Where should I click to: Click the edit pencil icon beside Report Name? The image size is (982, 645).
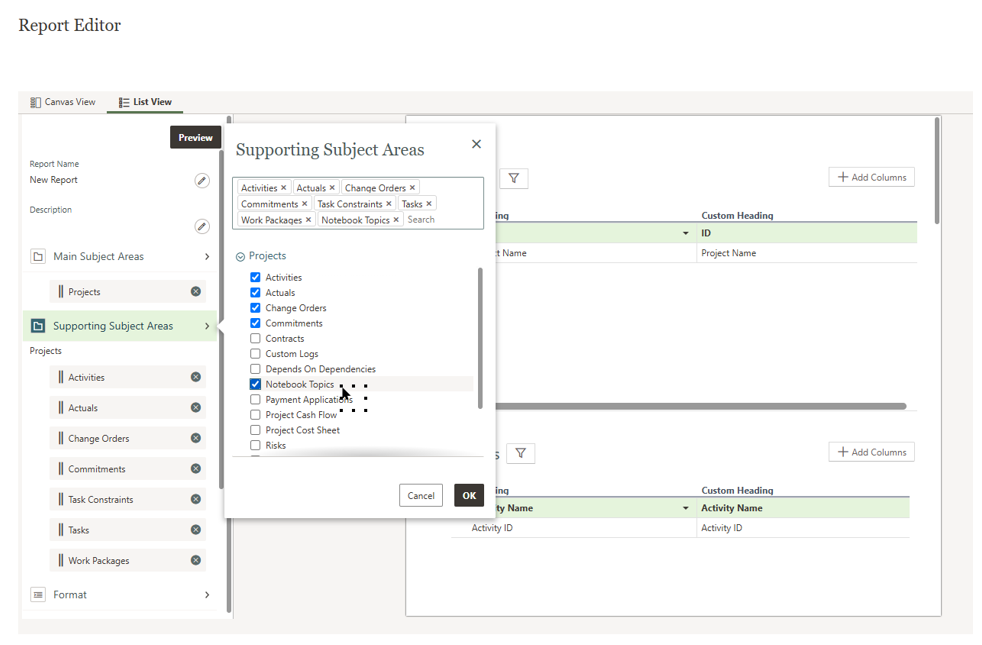coord(202,181)
